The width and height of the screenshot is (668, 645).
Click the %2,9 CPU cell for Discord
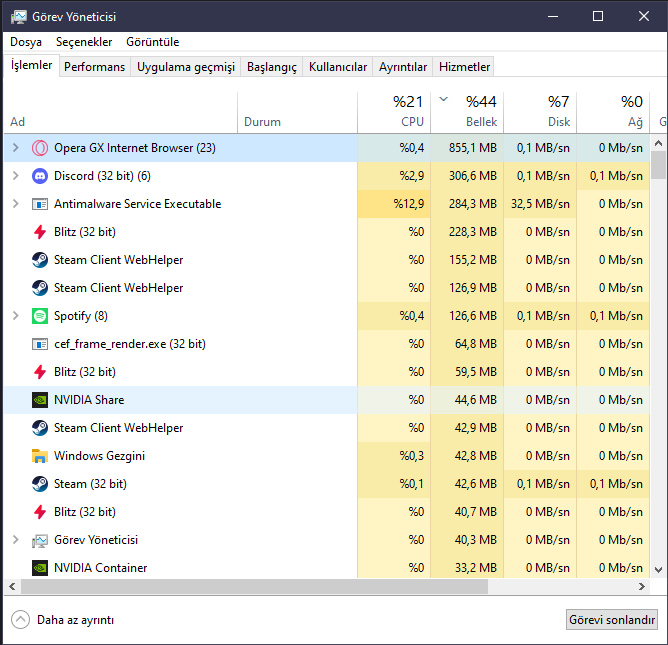[394, 176]
